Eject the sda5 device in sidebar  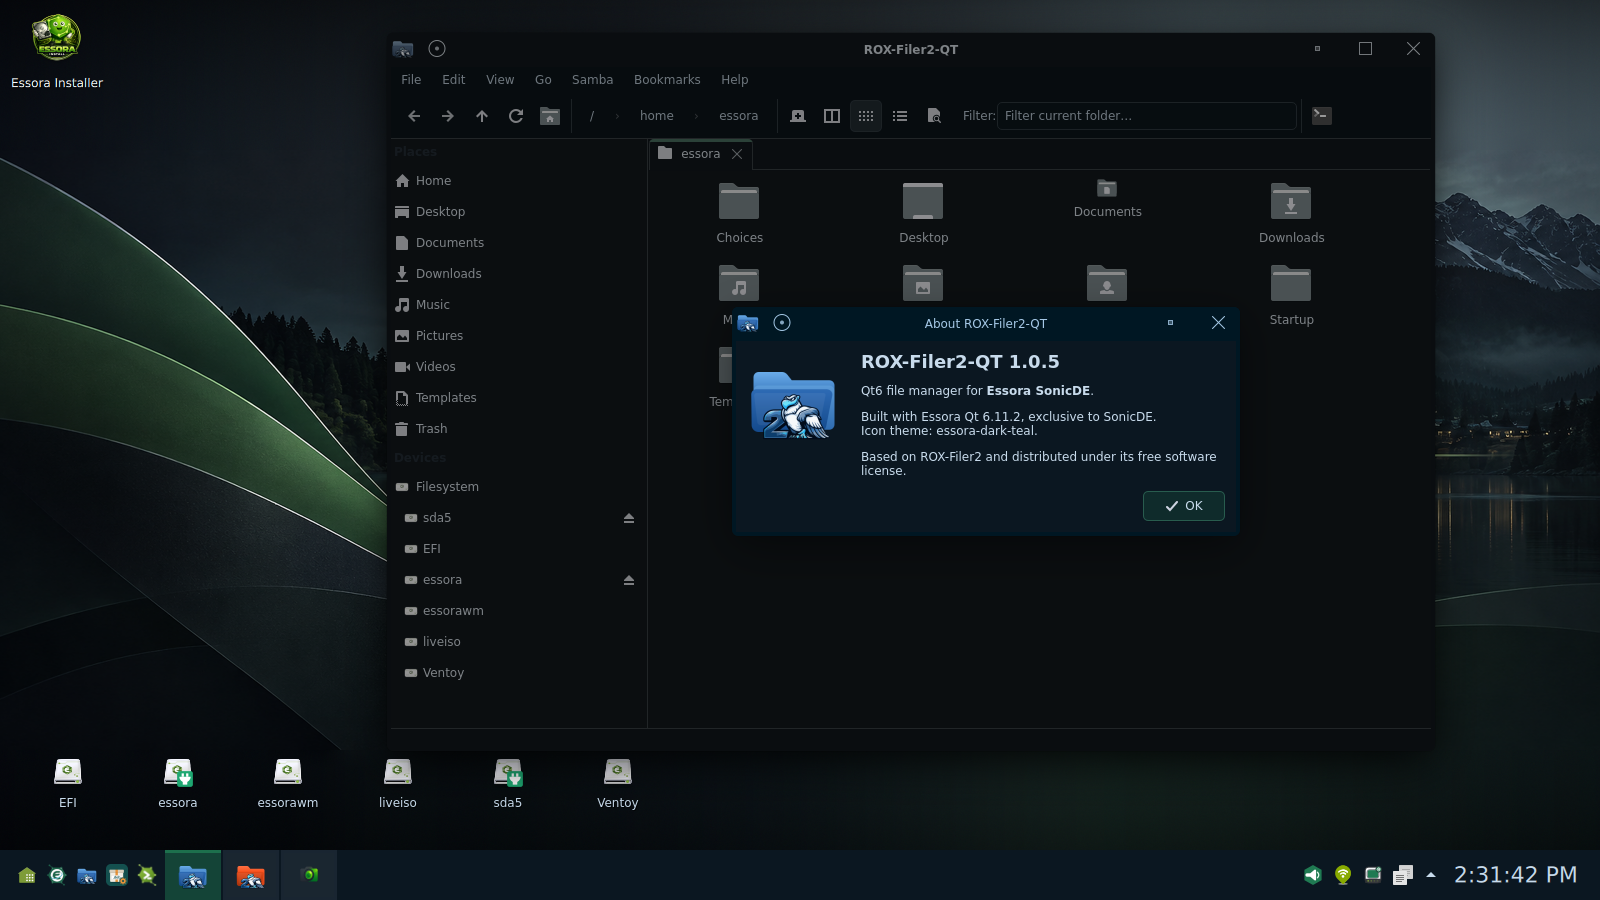[x=629, y=518]
